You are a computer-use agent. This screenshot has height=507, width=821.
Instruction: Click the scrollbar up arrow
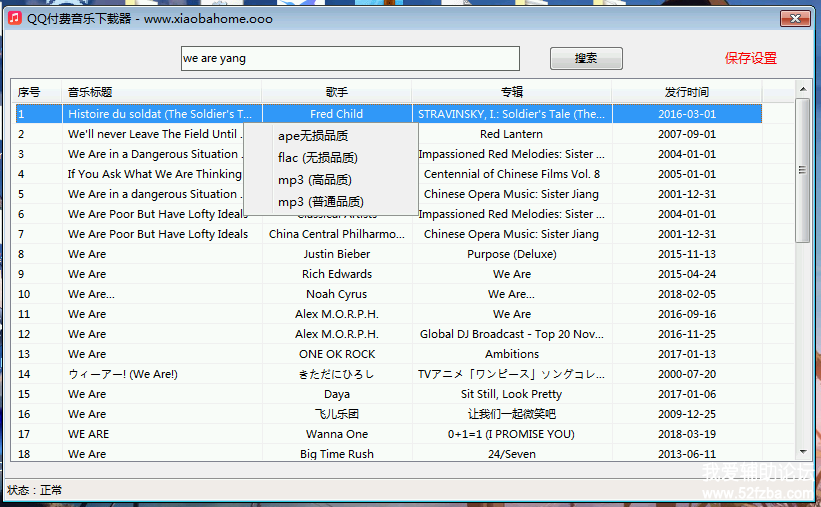tap(803, 90)
